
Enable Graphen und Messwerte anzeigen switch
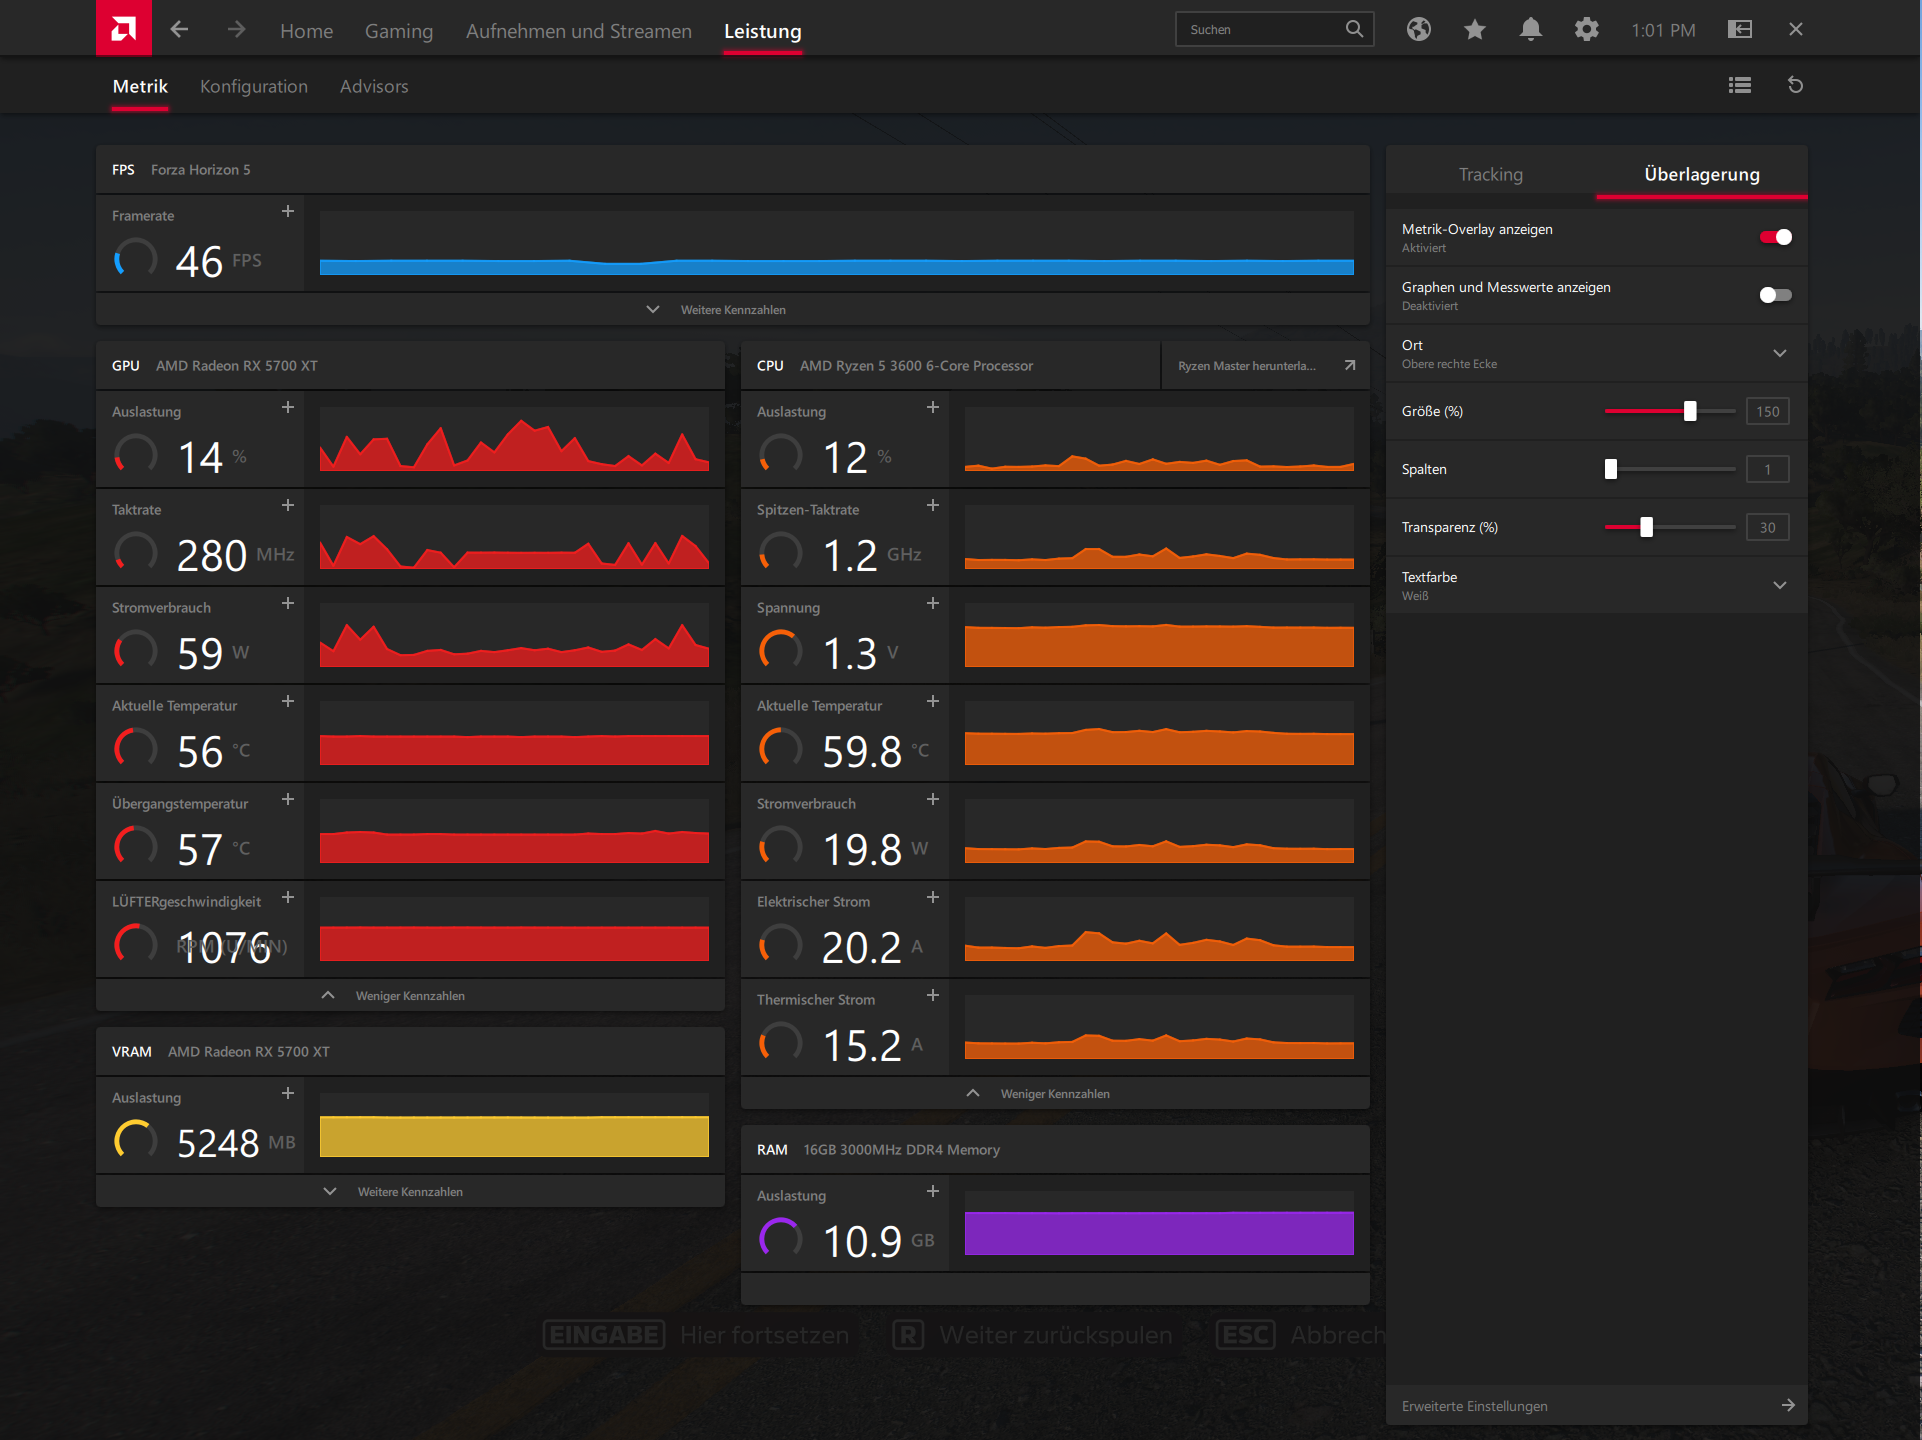[x=1776, y=295]
